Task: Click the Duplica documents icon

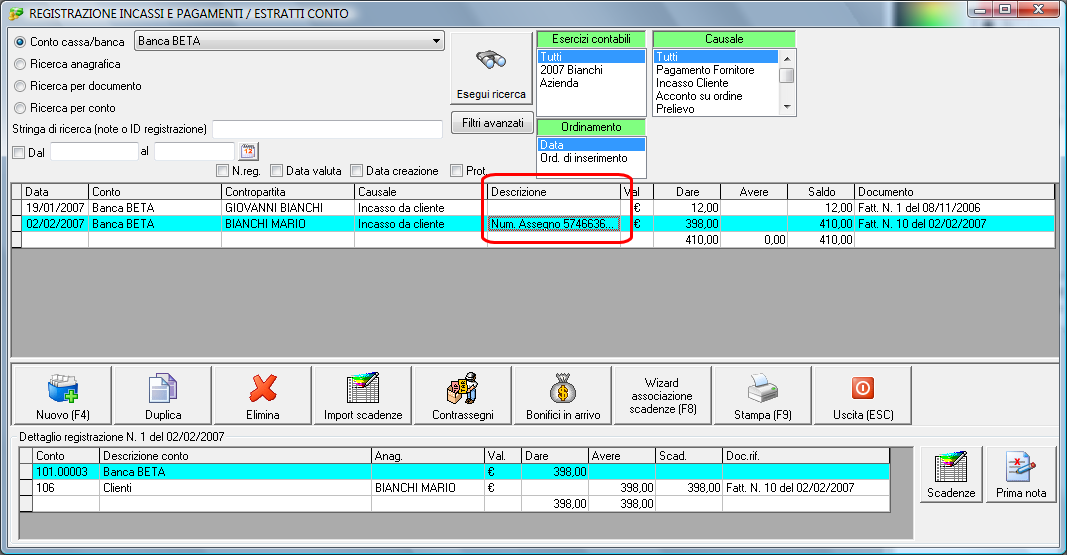Action: point(163,388)
